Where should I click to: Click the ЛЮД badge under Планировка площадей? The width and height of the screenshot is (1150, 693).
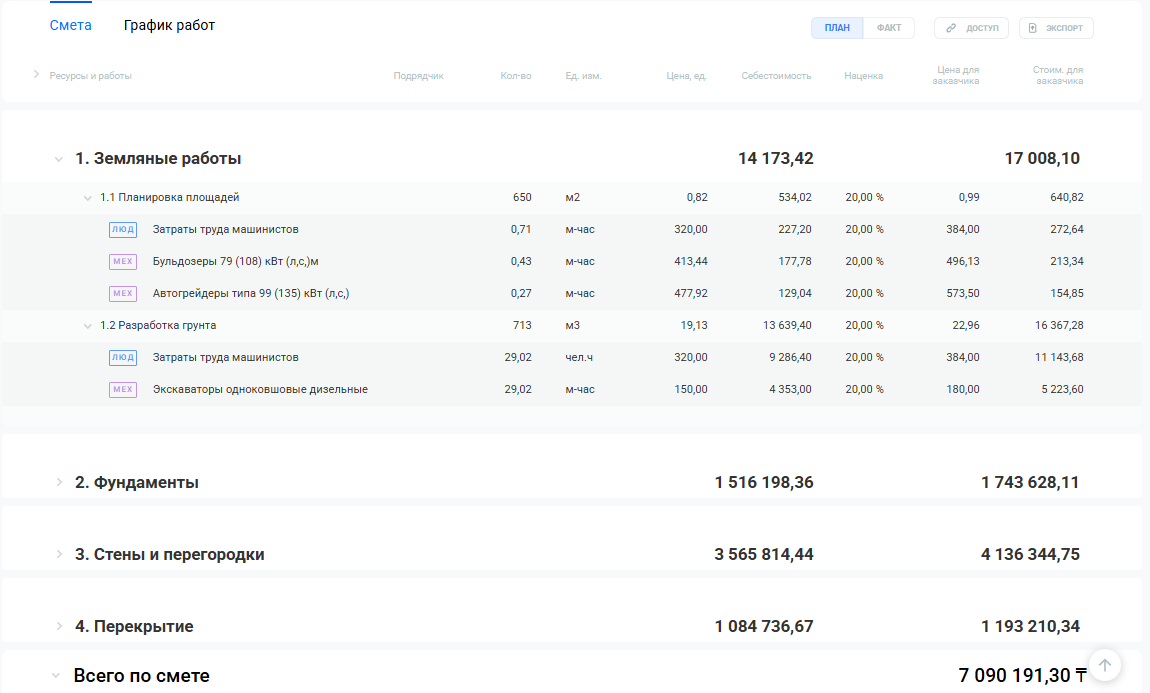click(122, 230)
